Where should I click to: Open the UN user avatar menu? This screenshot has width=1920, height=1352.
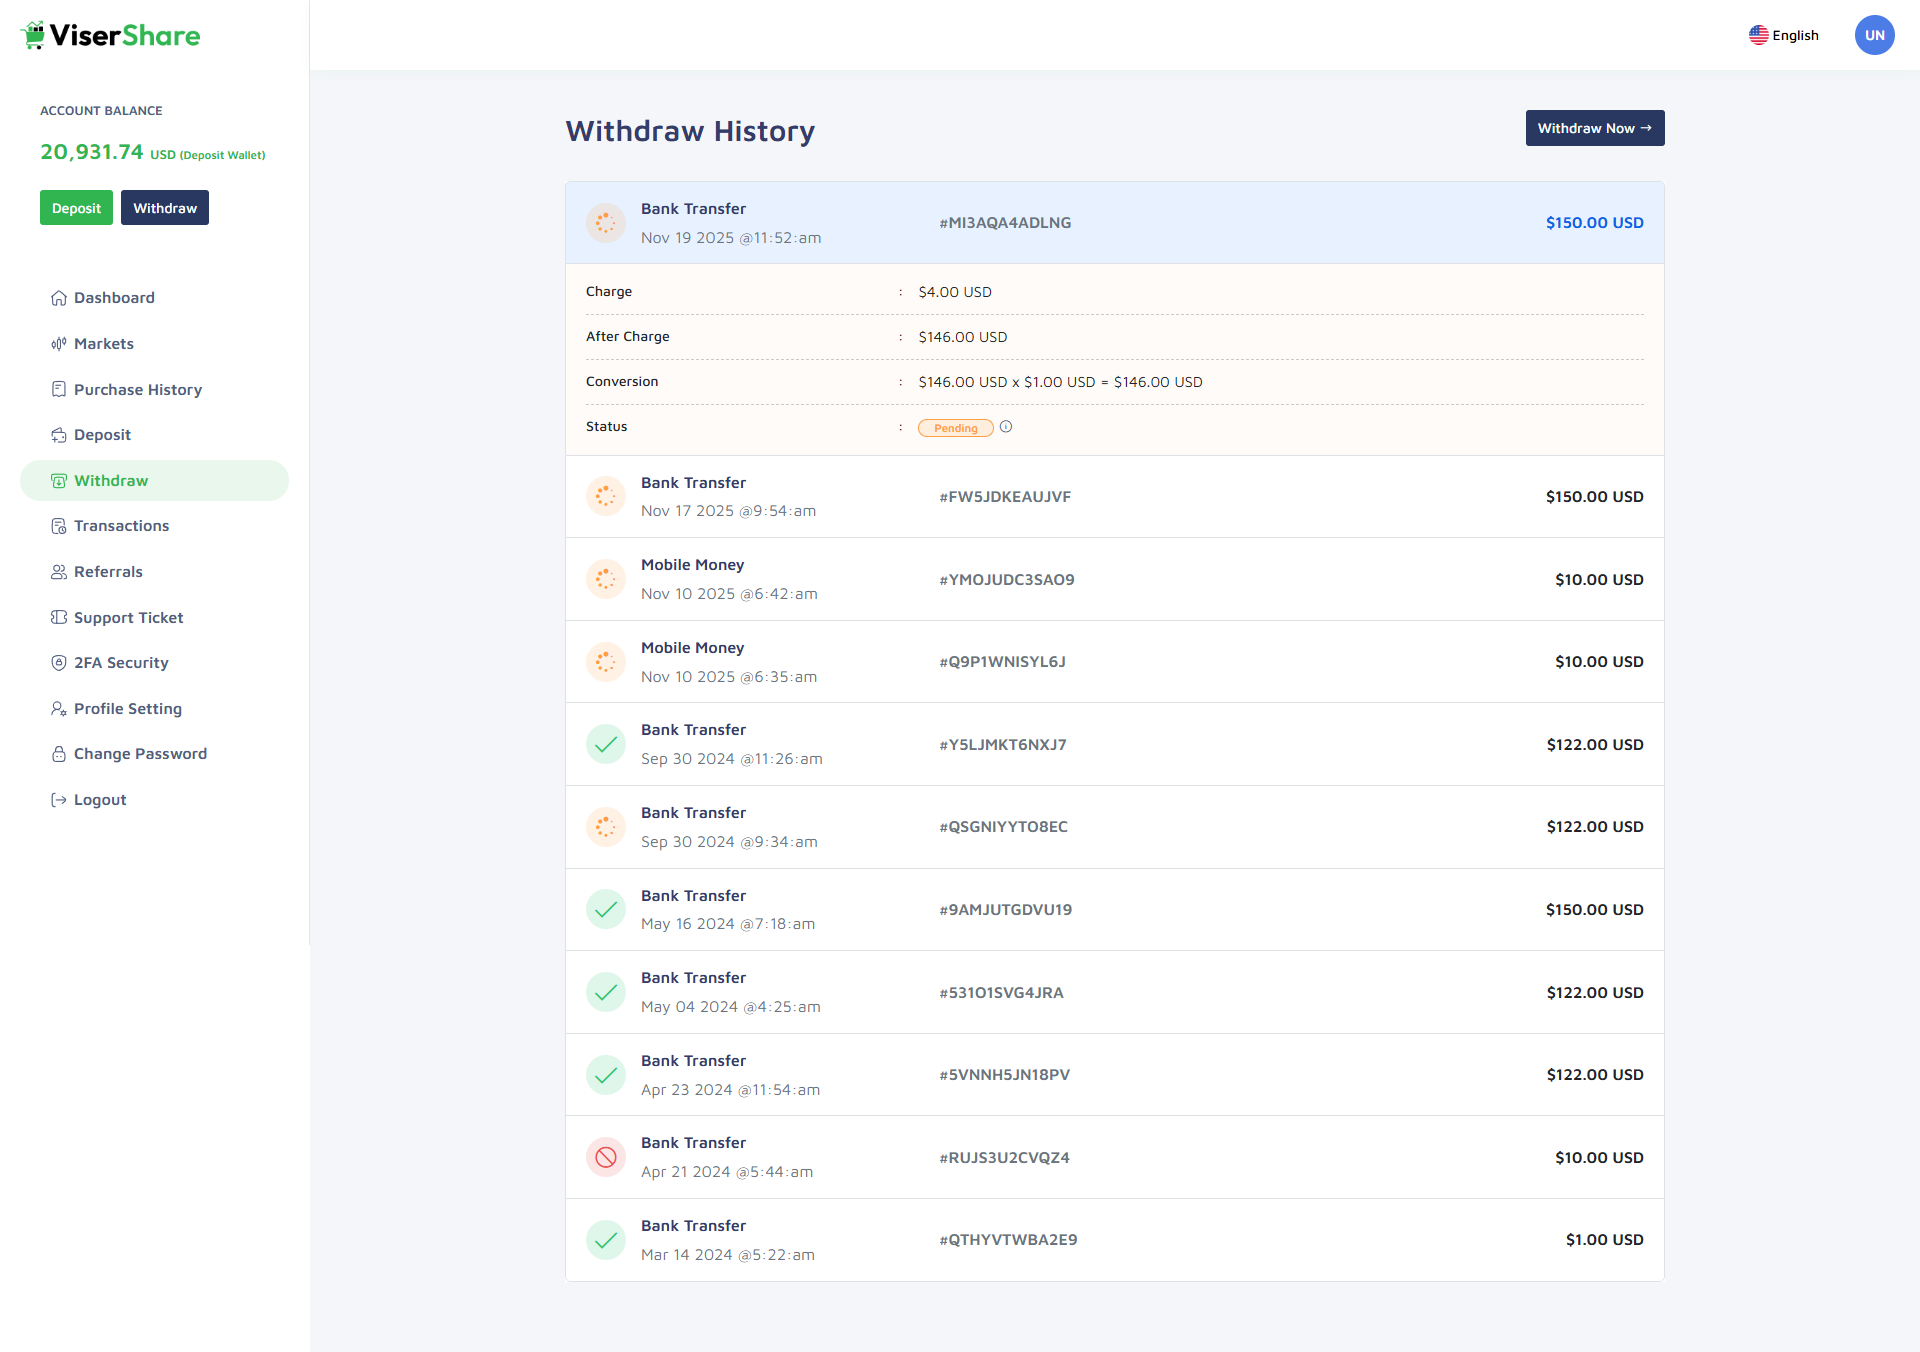pos(1874,36)
